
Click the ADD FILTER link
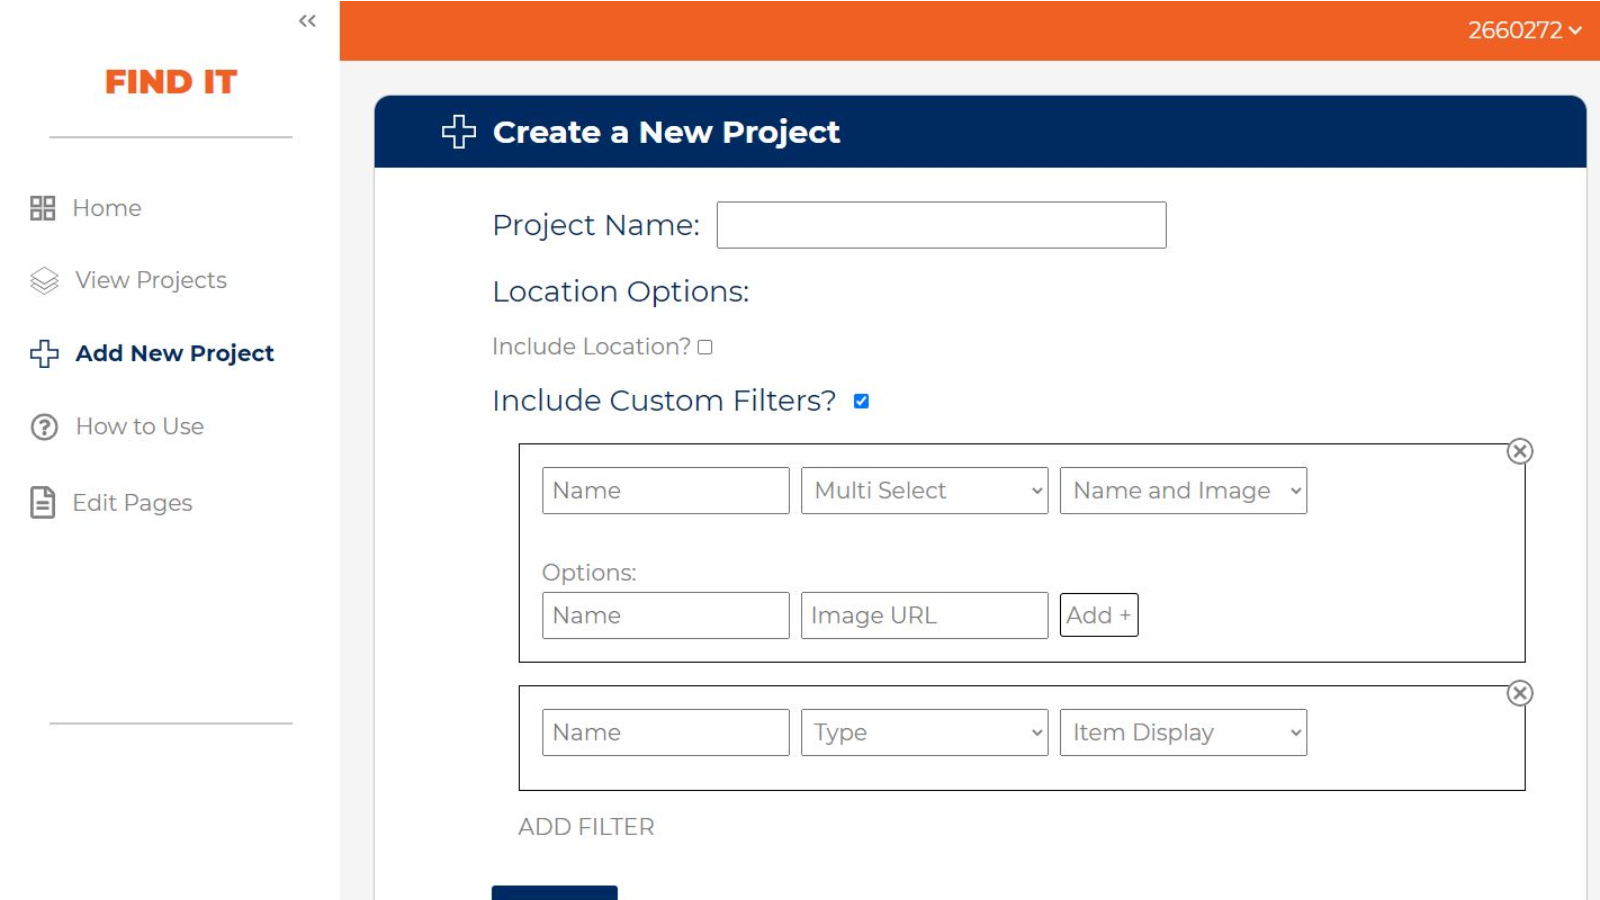[x=585, y=826]
